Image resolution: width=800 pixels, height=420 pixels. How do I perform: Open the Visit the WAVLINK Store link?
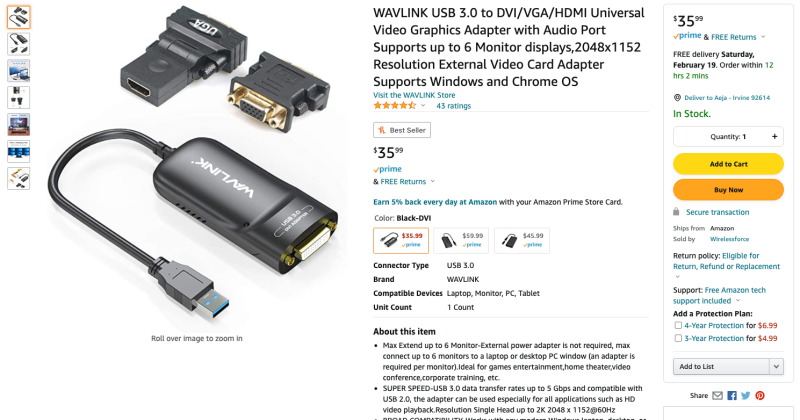(414, 95)
